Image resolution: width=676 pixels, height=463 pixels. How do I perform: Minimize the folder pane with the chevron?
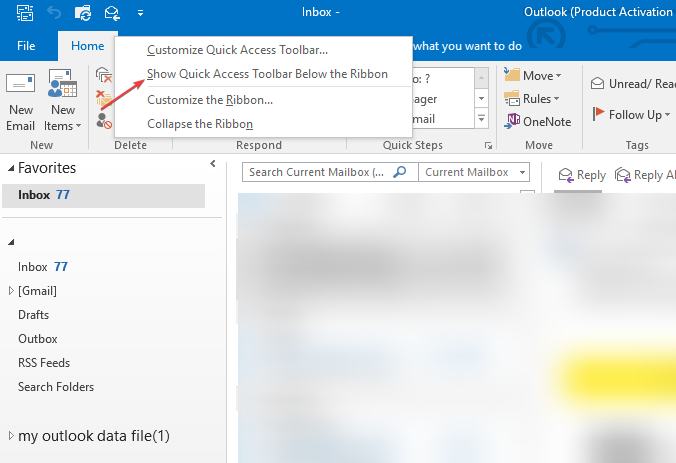click(x=213, y=163)
